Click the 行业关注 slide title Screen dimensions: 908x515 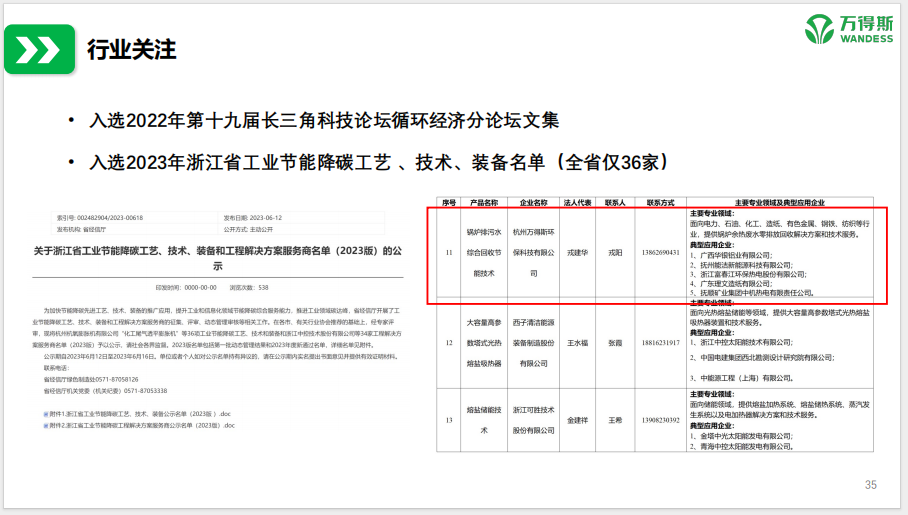(x=131, y=49)
